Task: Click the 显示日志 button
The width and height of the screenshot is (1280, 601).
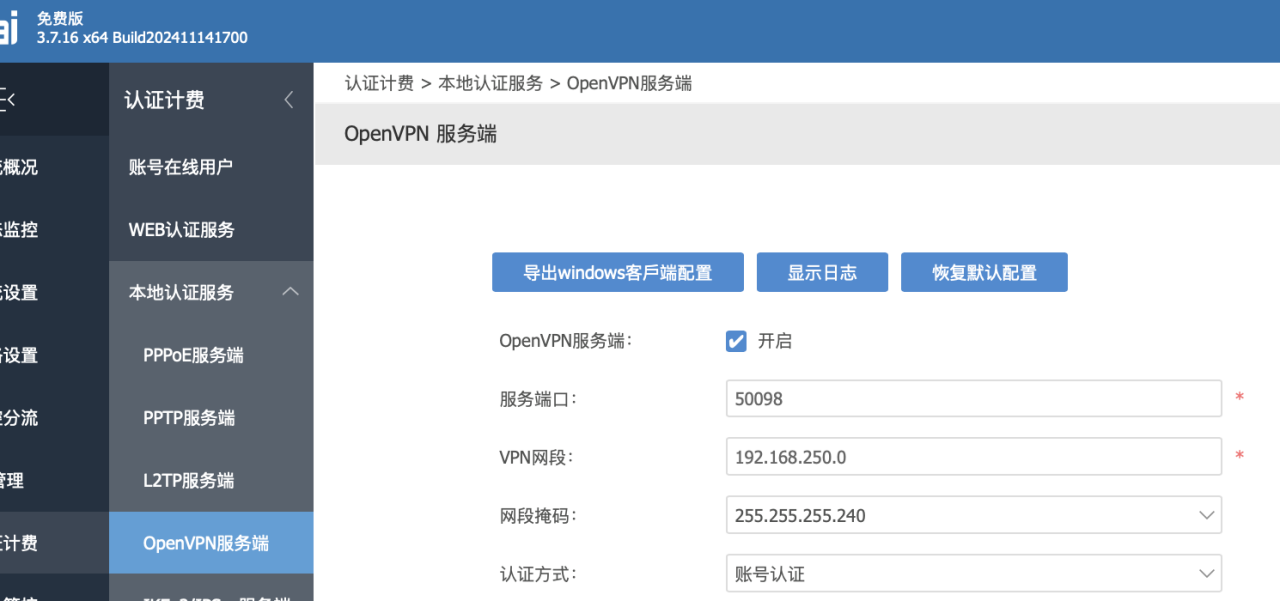Action: [822, 272]
